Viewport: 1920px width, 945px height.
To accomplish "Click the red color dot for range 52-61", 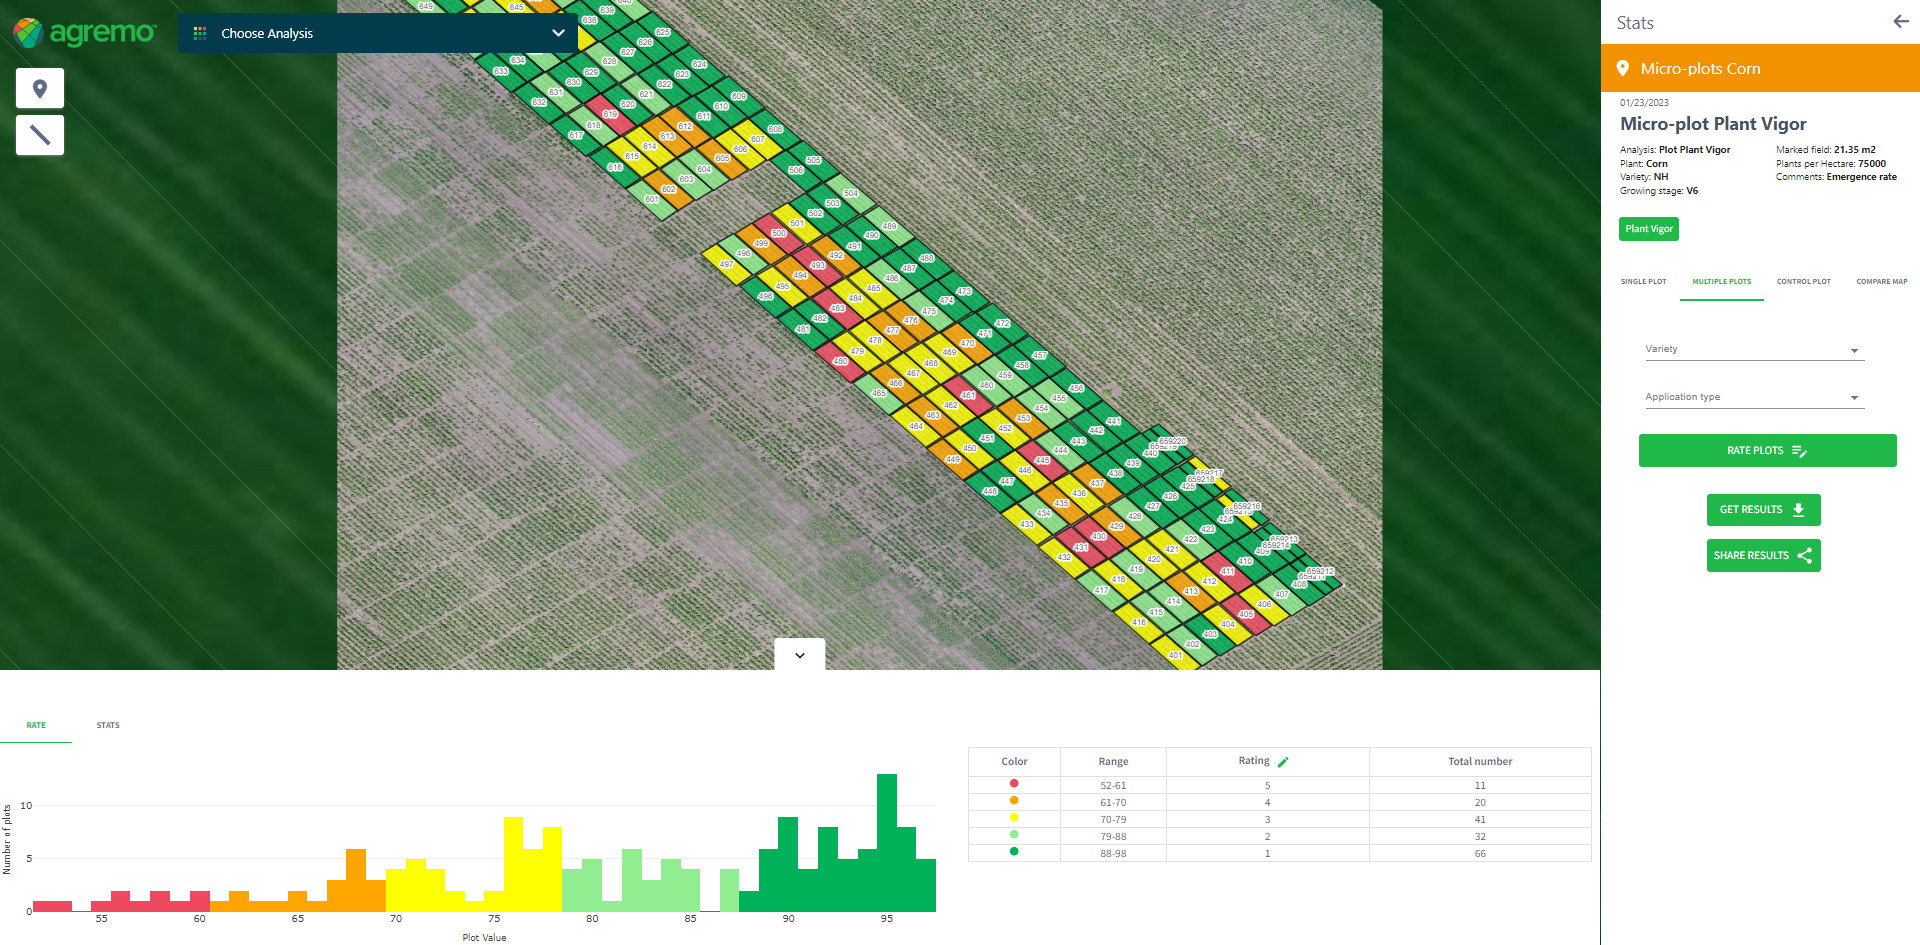I will pos(1014,784).
